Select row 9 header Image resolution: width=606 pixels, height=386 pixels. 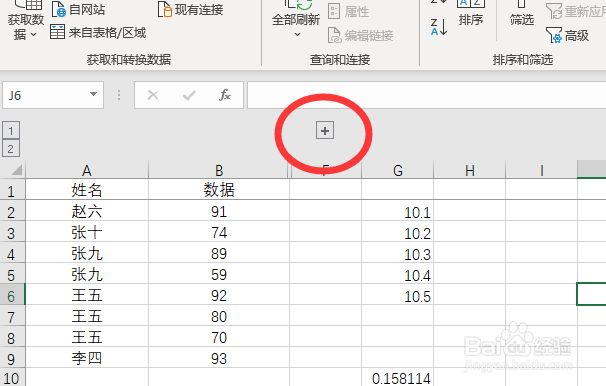[12, 357]
